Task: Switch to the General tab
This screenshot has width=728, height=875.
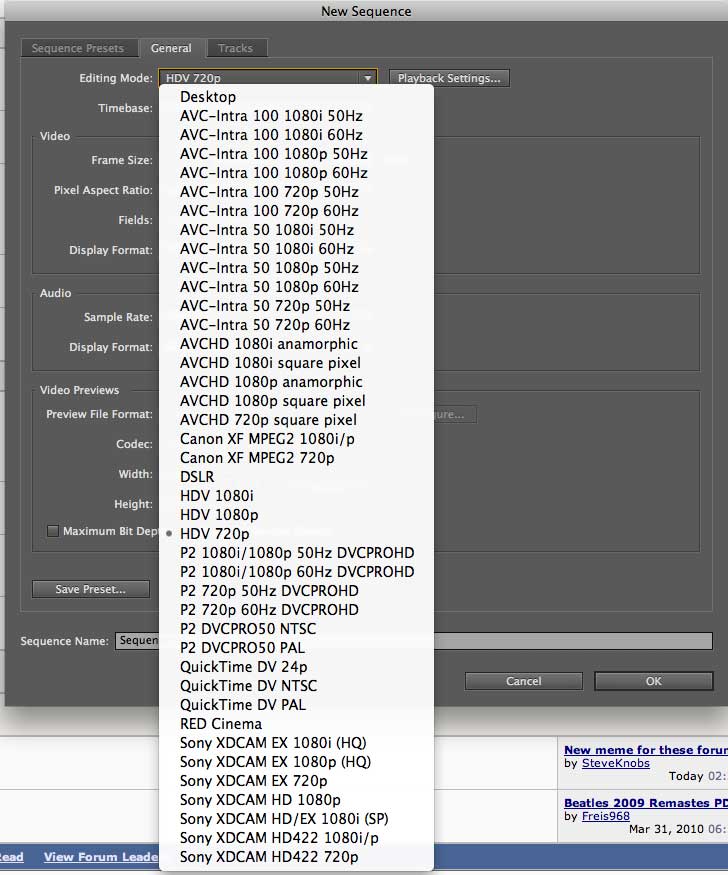Action: click(171, 48)
